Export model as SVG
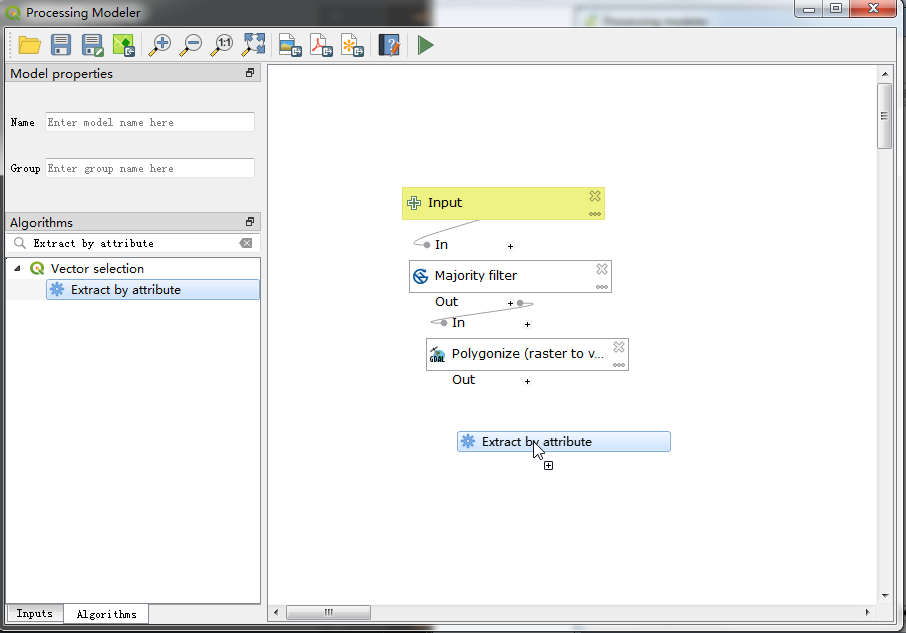This screenshot has height=633, width=906. click(352, 45)
